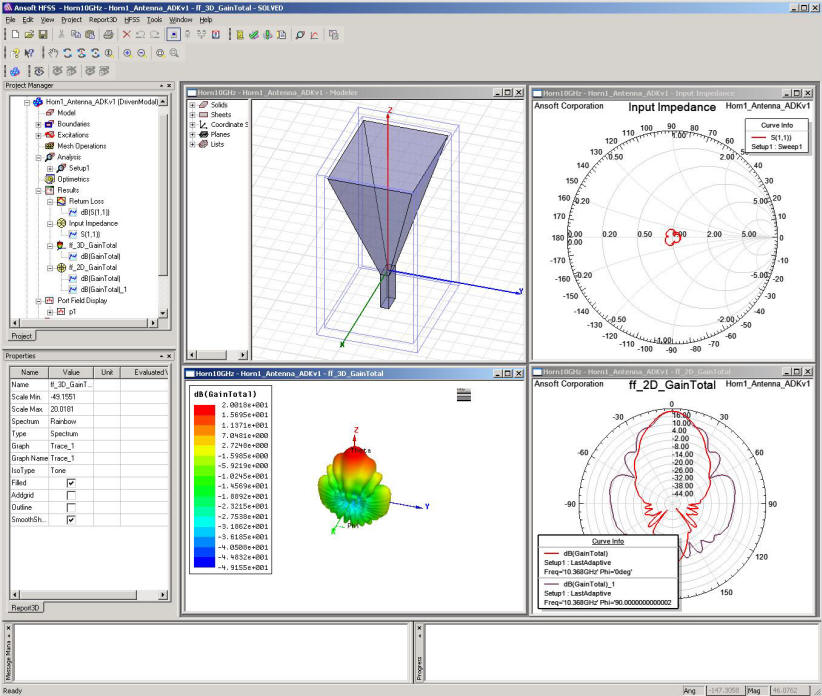This screenshot has width=822, height=696.
Task: Click the Validate green checkmark icon
Action: [254, 35]
